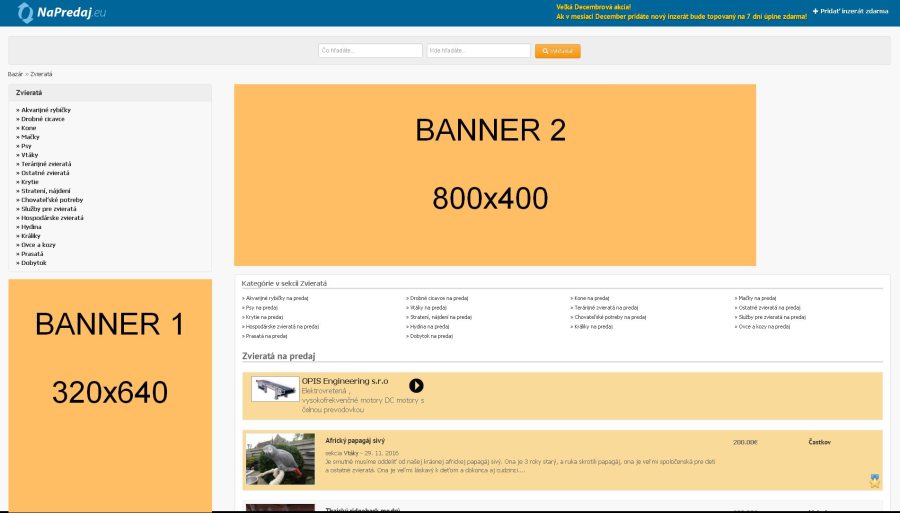Open 'Africký papagáj sivý' listing title
Viewport: 900px width, 513px height.
355,441
